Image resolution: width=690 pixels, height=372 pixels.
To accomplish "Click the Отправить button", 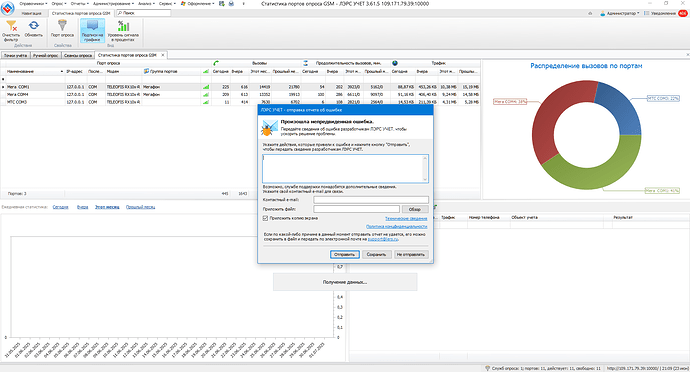I will click(345, 254).
